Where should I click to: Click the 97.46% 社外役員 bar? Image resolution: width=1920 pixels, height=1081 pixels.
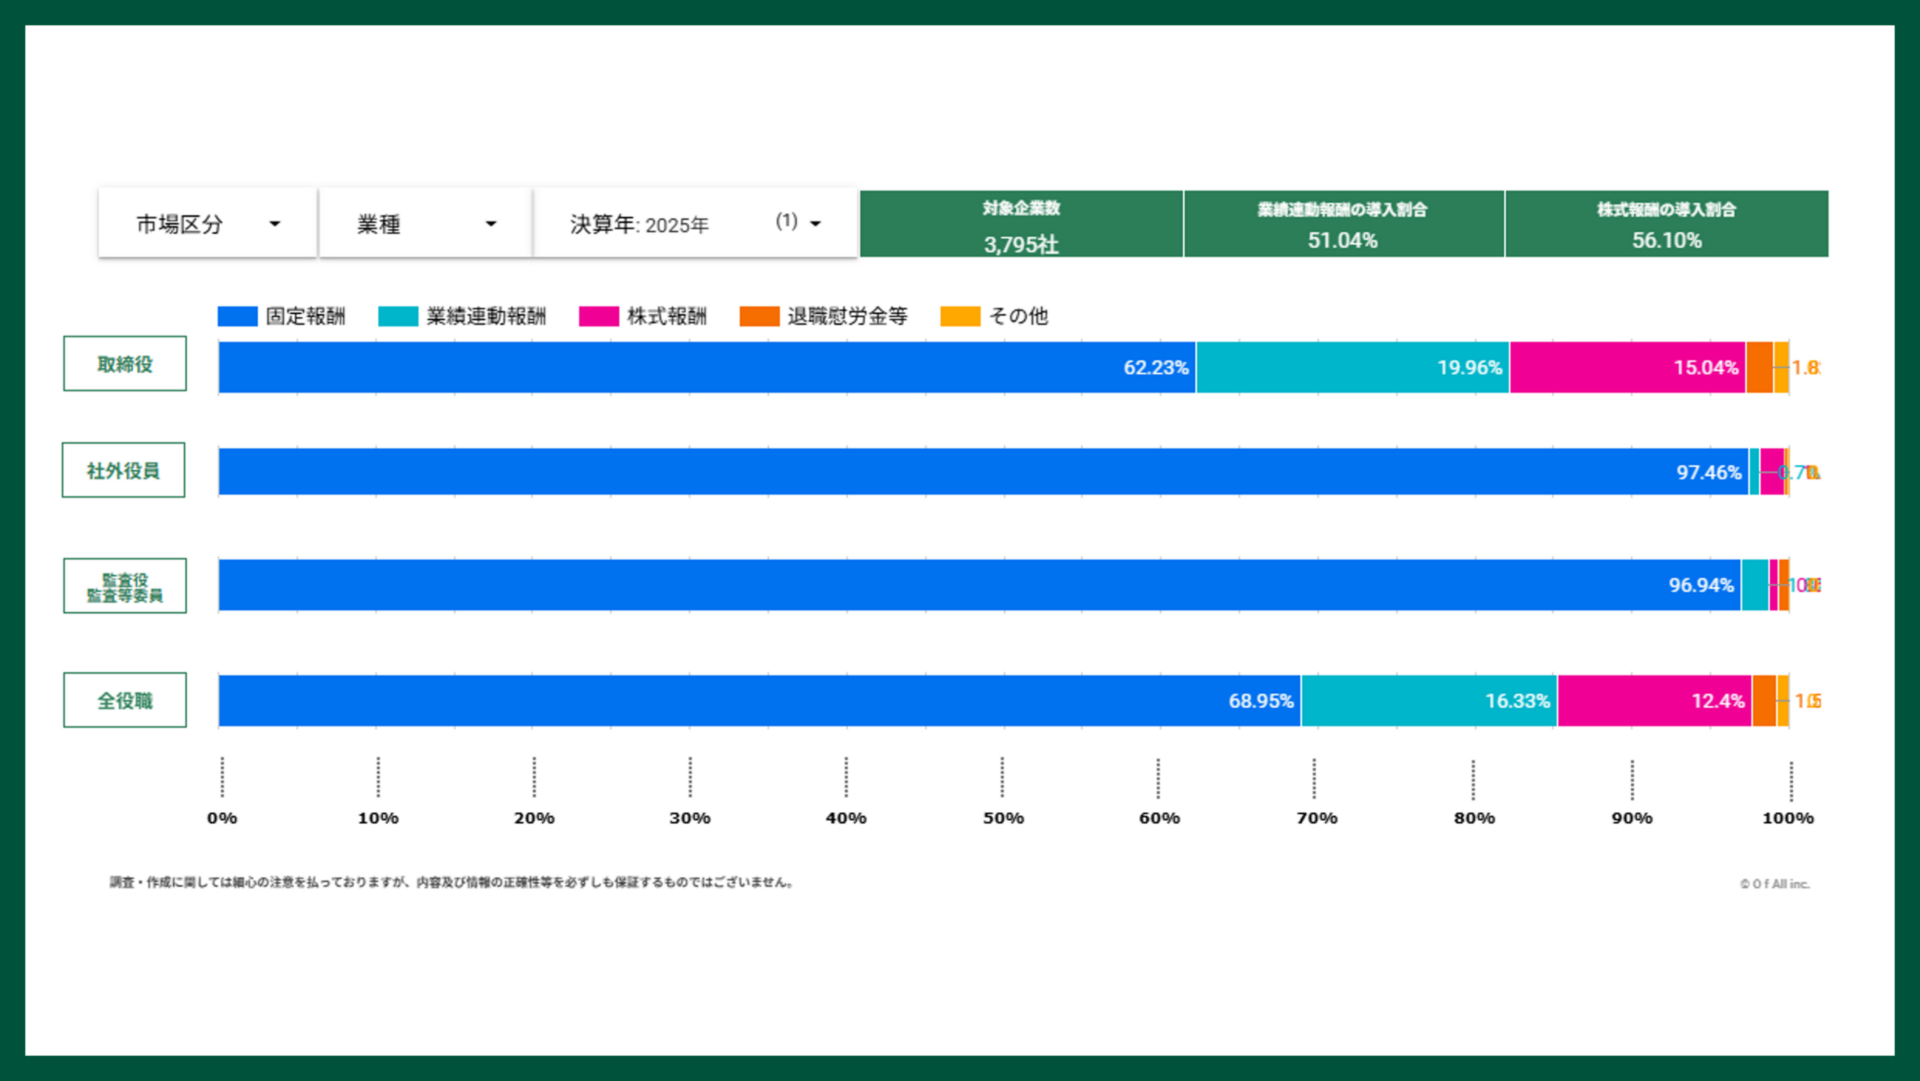coord(982,472)
